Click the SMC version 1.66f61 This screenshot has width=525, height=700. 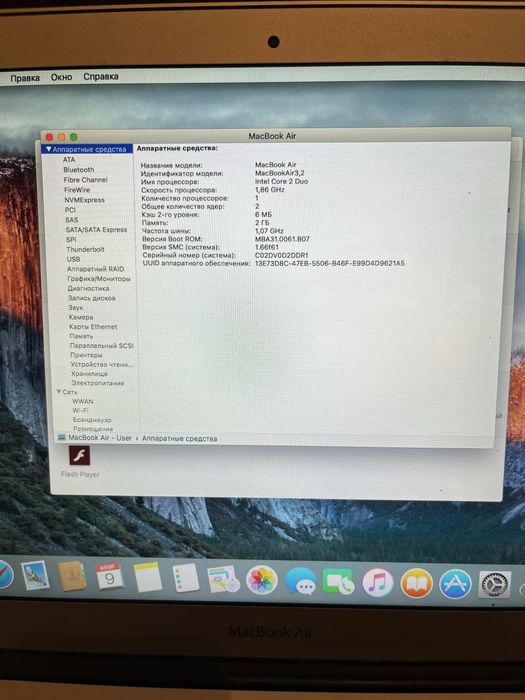coord(267,247)
